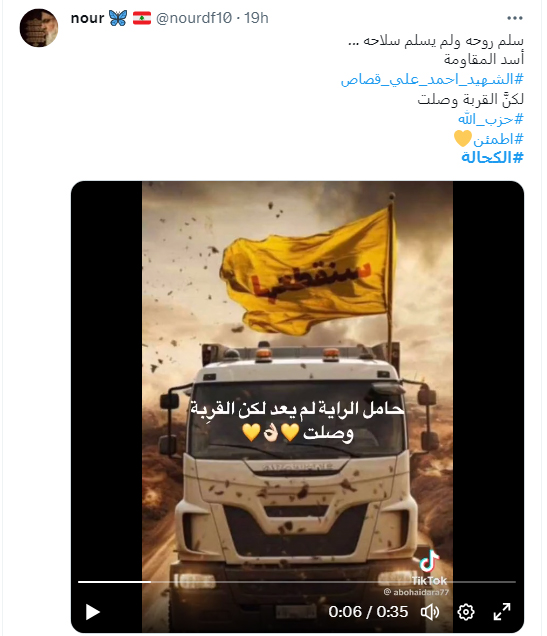Open hashtag #حزب_الله
Screen dimensions: 547x636
coord(491,119)
